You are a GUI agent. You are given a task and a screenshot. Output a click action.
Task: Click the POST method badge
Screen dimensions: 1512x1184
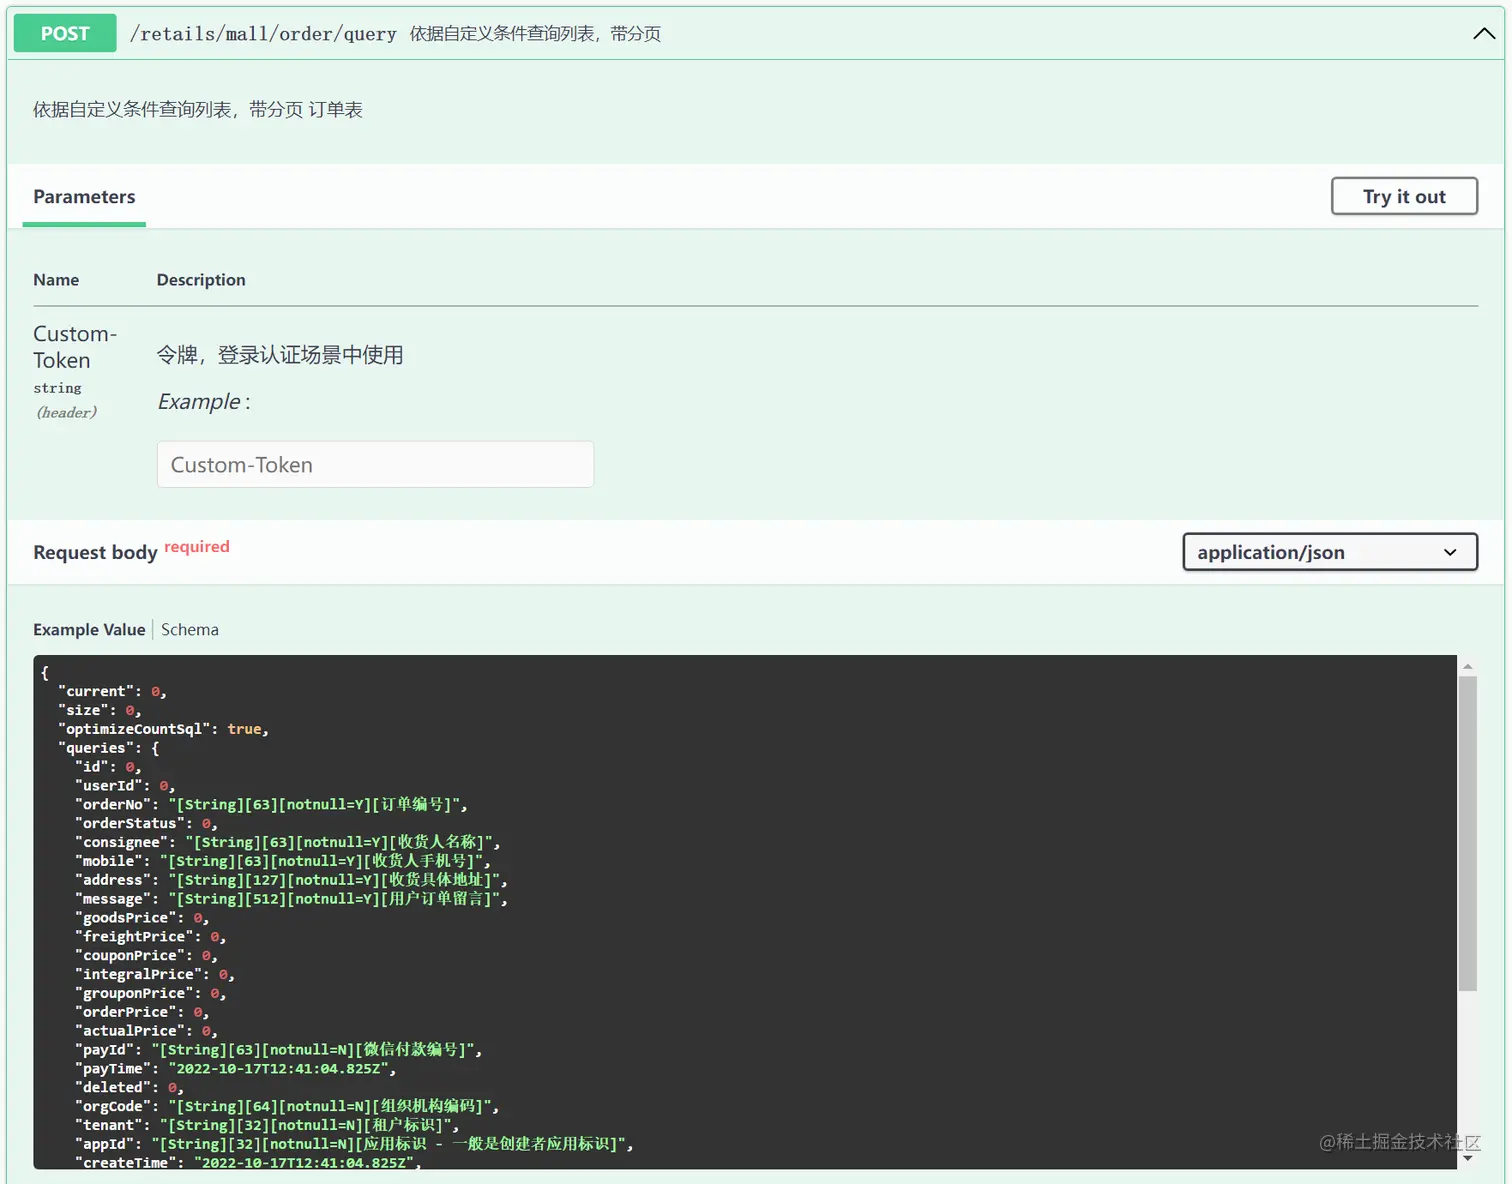coord(65,33)
